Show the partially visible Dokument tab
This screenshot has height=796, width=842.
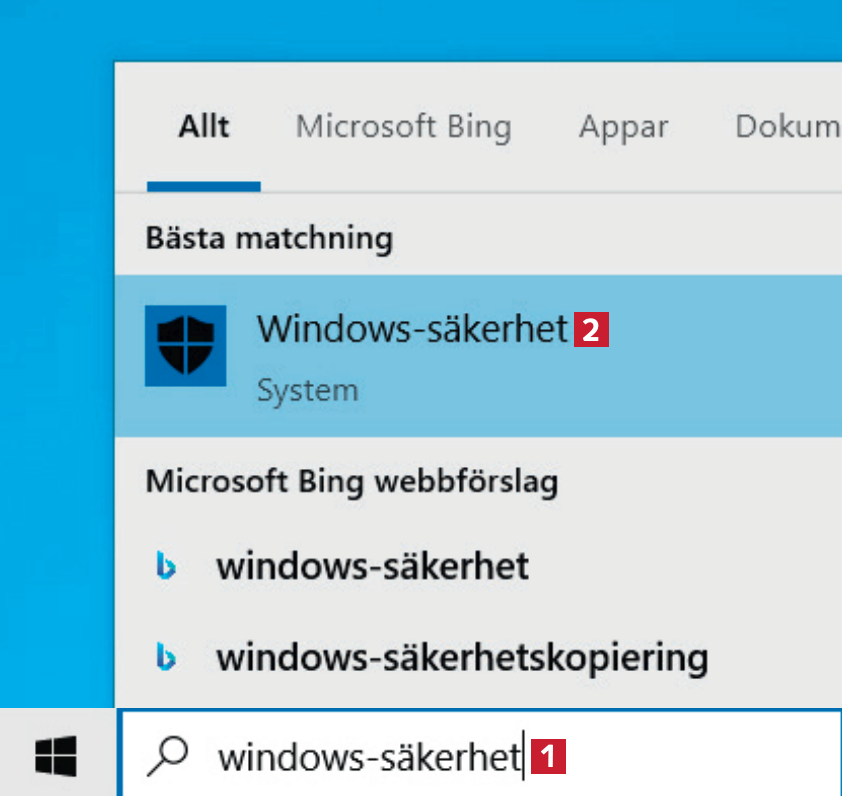point(787,128)
